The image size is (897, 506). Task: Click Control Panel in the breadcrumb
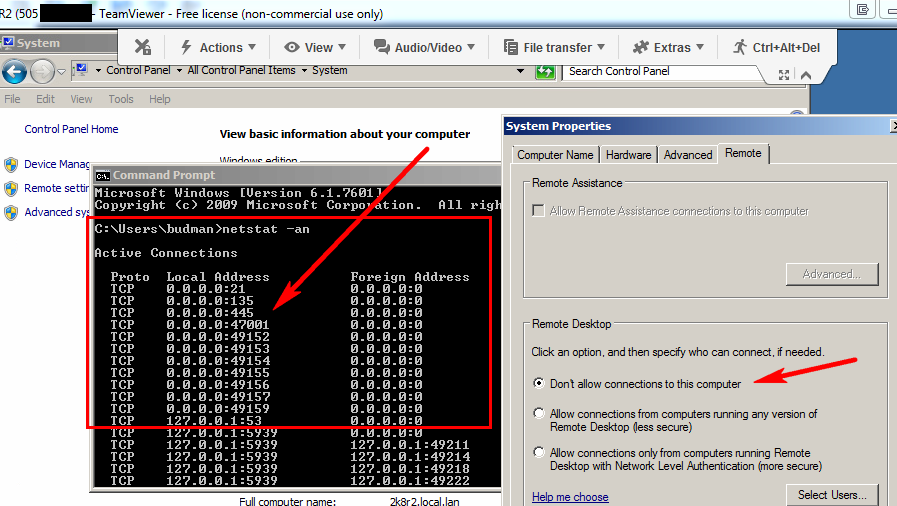[138, 70]
